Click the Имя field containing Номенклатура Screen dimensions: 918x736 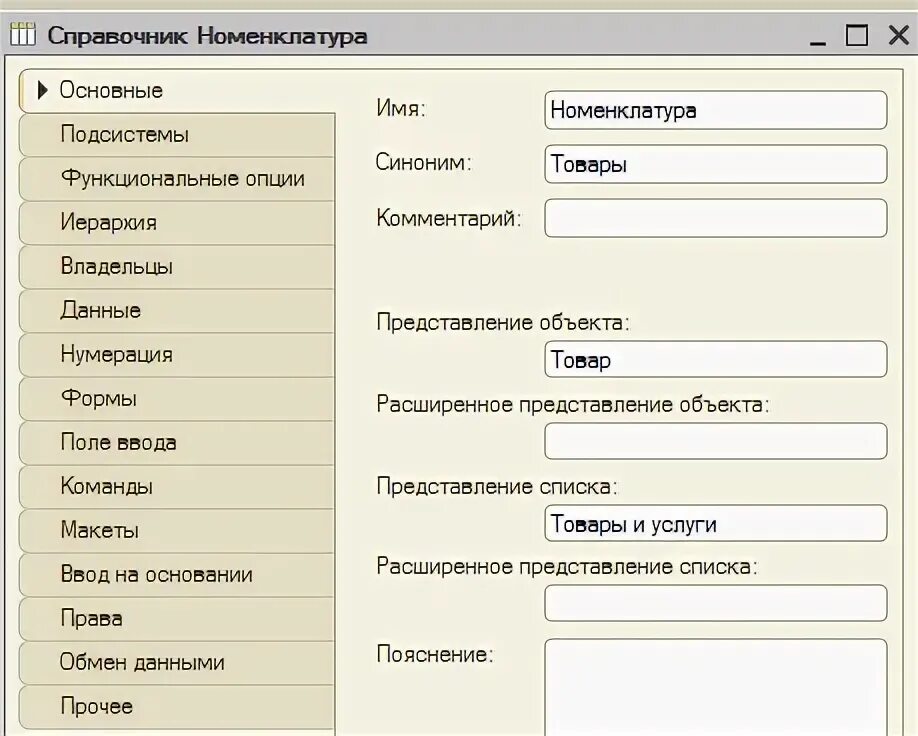click(715, 110)
